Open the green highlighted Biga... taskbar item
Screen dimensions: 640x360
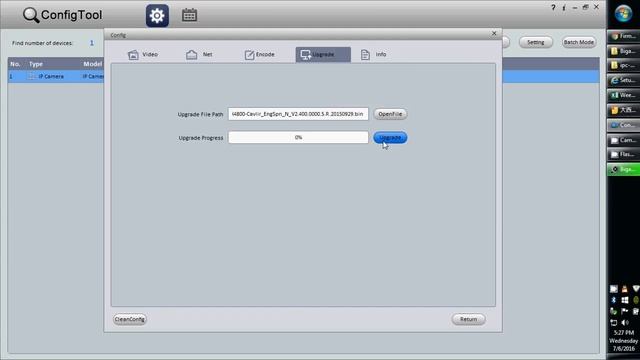pyautogui.click(x=623, y=169)
